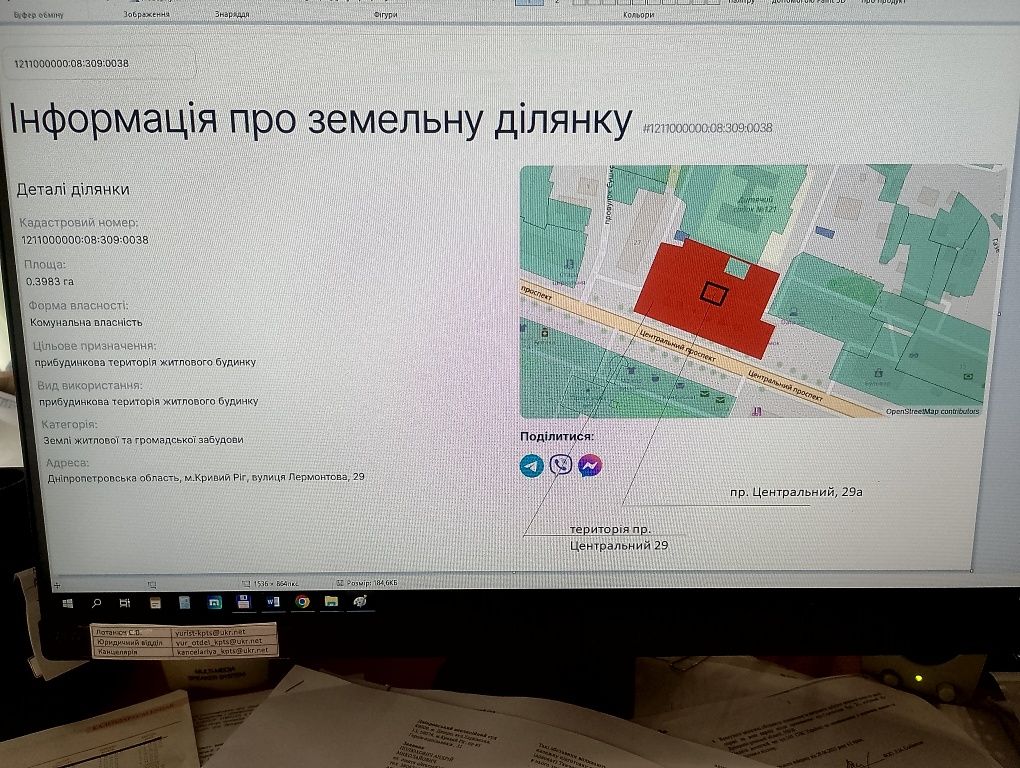Open the green-blue app icon on the taskbar
1020x768 pixels.
(215, 603)
